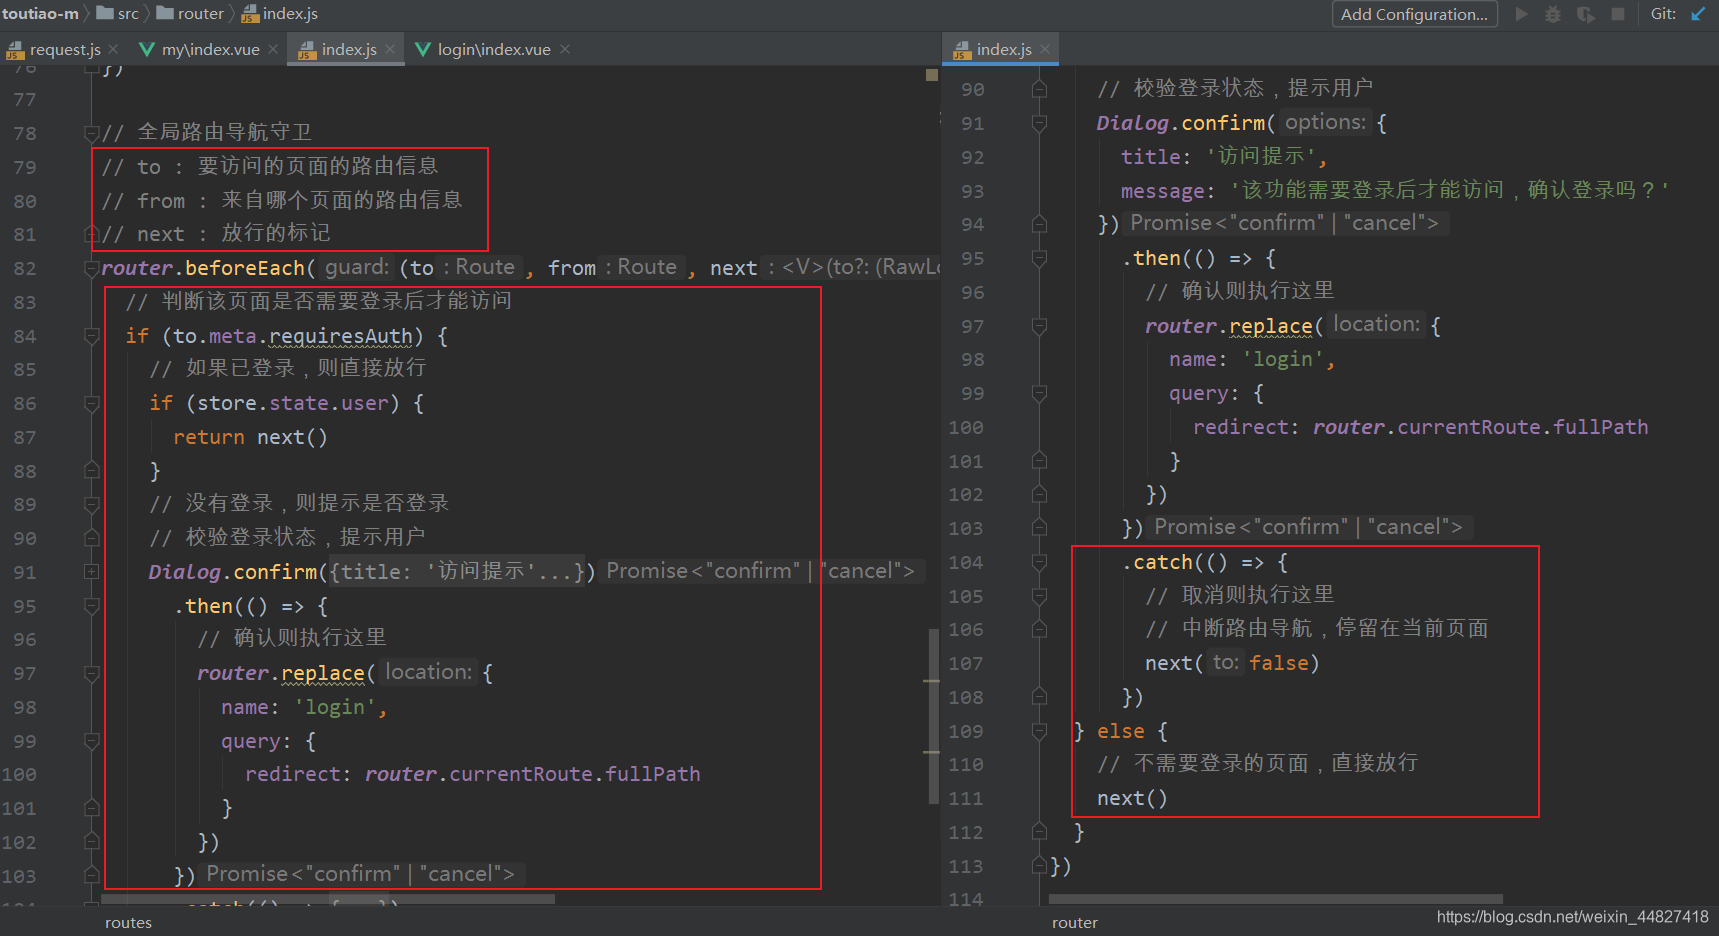Click 'return next()' on line 87

pos(250,437)
